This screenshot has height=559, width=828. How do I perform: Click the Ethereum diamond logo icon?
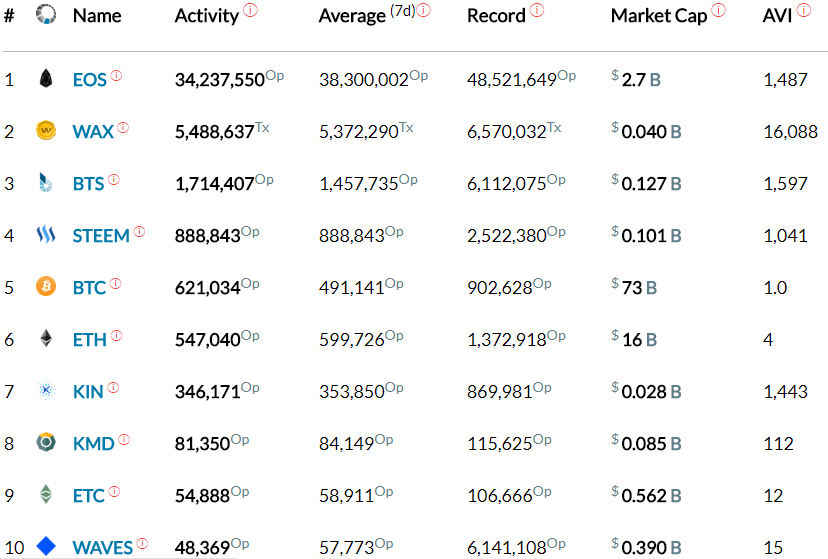point(46,338)
